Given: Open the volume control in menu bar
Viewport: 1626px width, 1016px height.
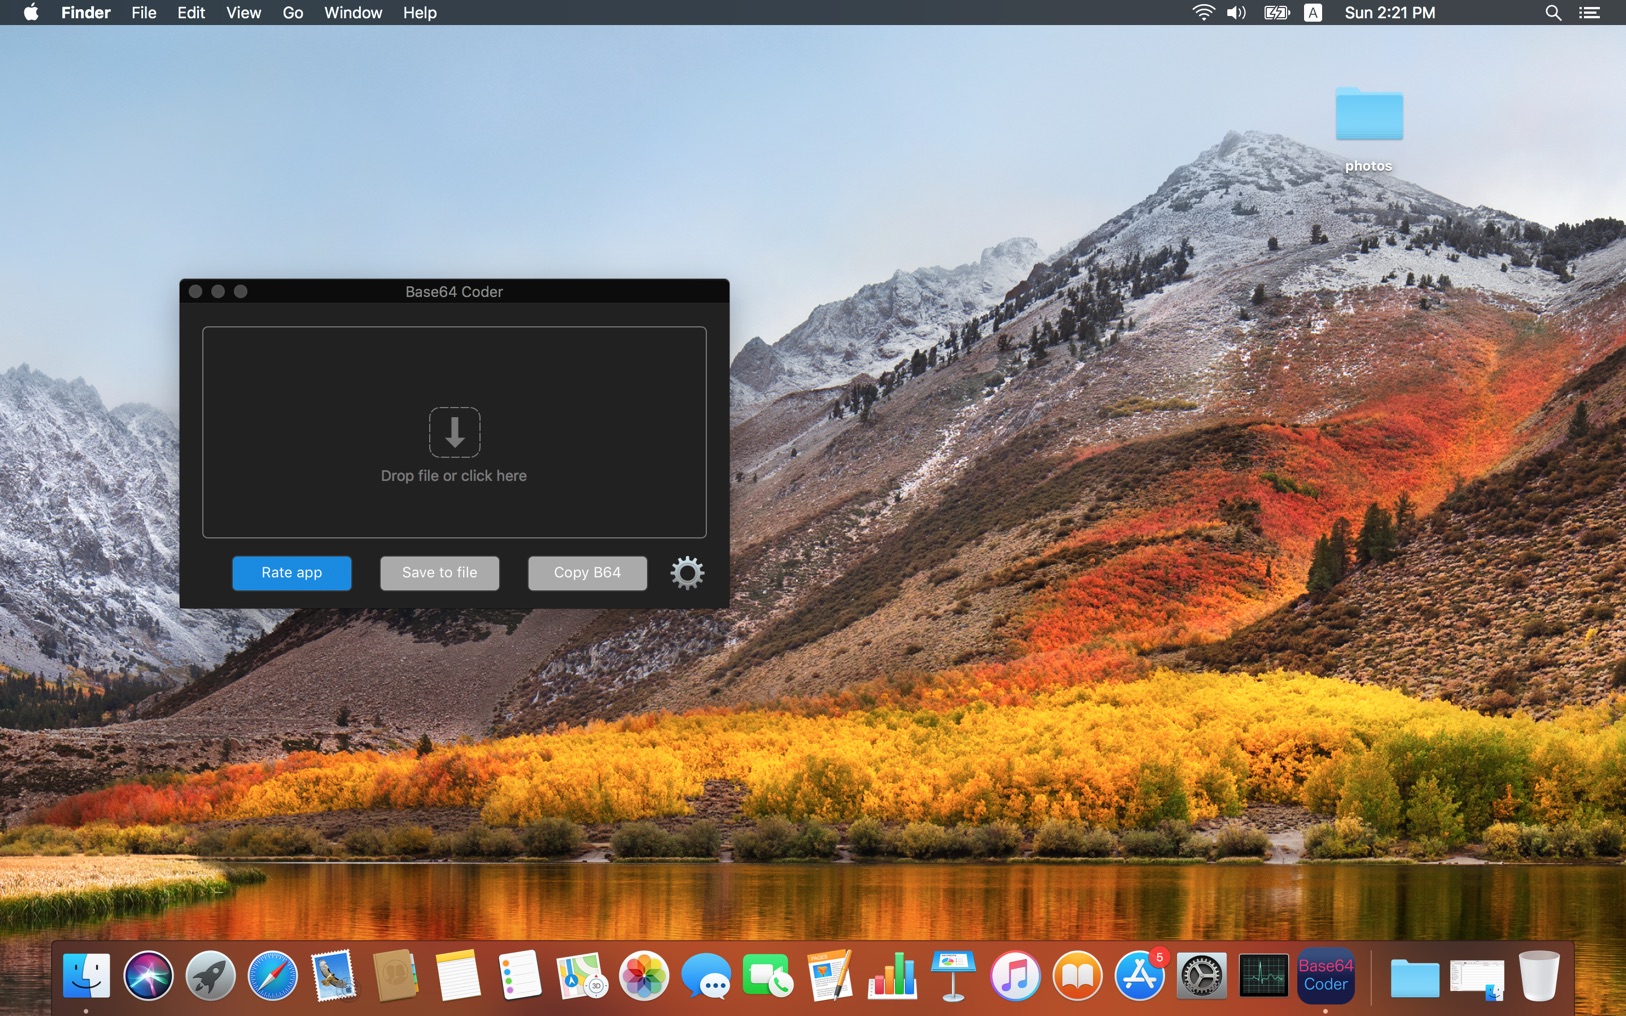Looking at the screenshot, I should pos(1237,13).
